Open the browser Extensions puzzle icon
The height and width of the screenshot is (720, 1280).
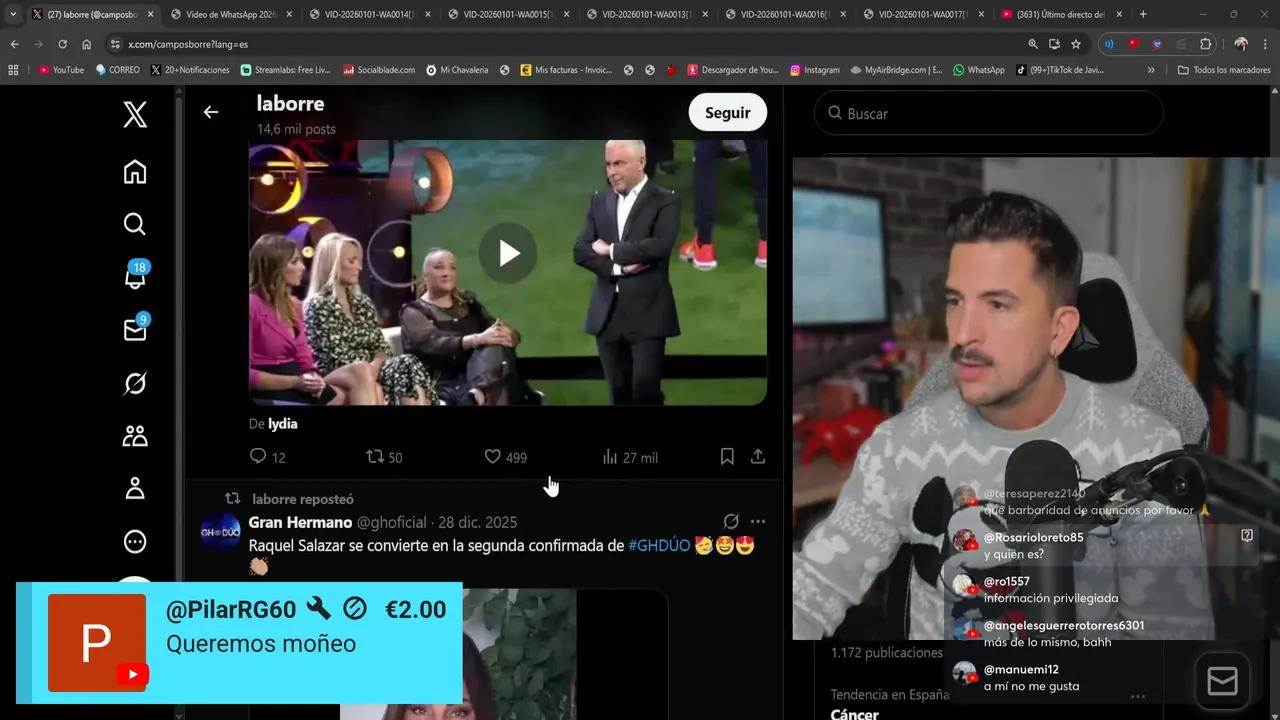point(1206,44)
